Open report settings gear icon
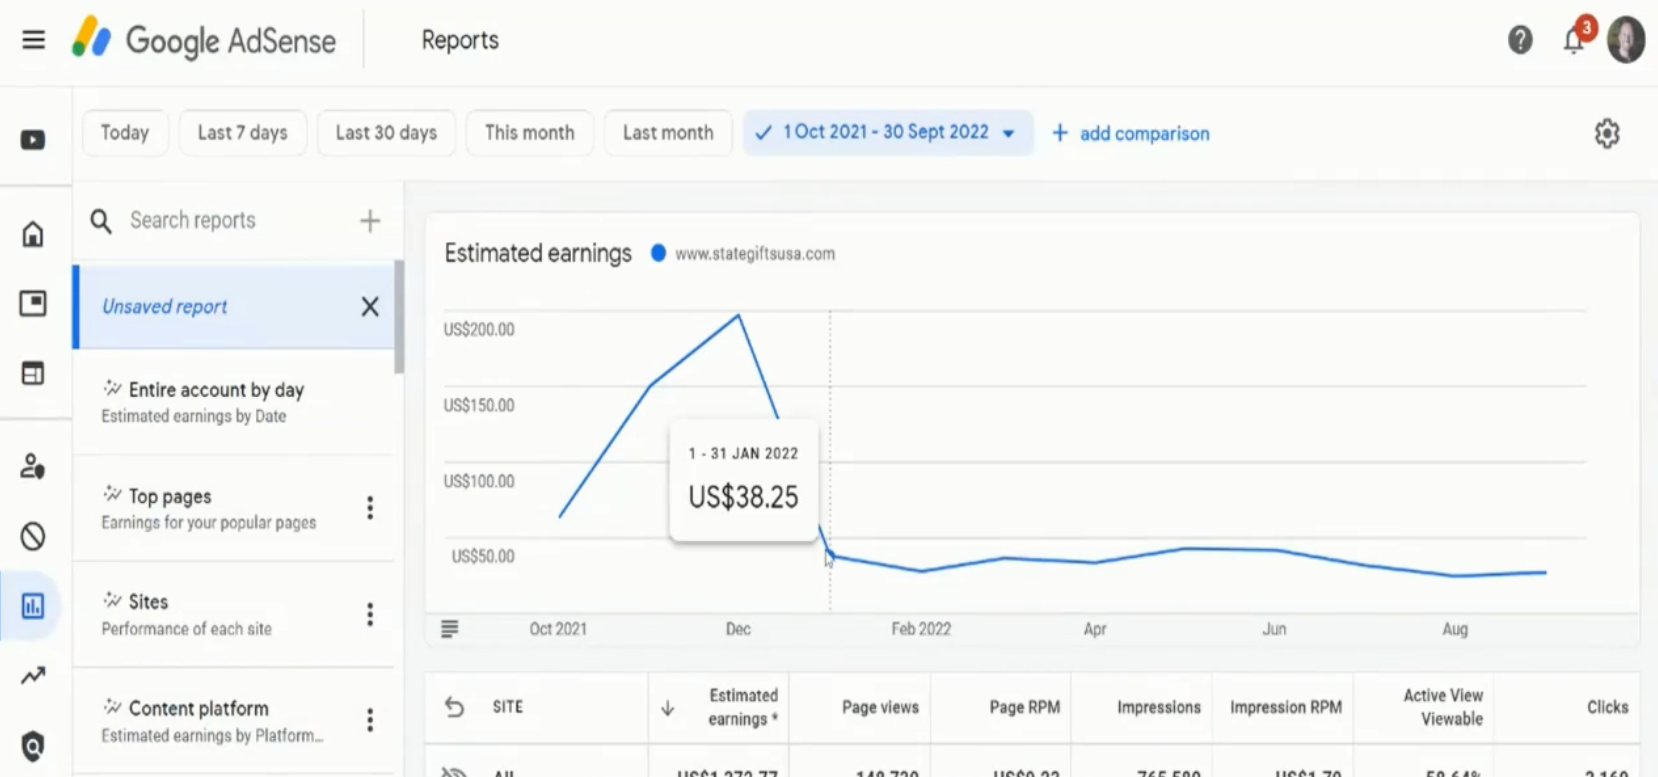Viewport: 1658px width, 777px height. pos(1607,133)
